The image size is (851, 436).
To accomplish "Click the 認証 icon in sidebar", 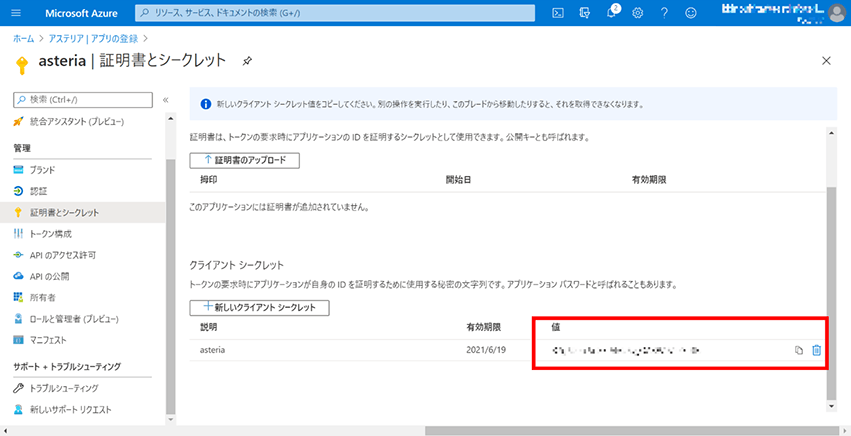I will click(18, 191).
